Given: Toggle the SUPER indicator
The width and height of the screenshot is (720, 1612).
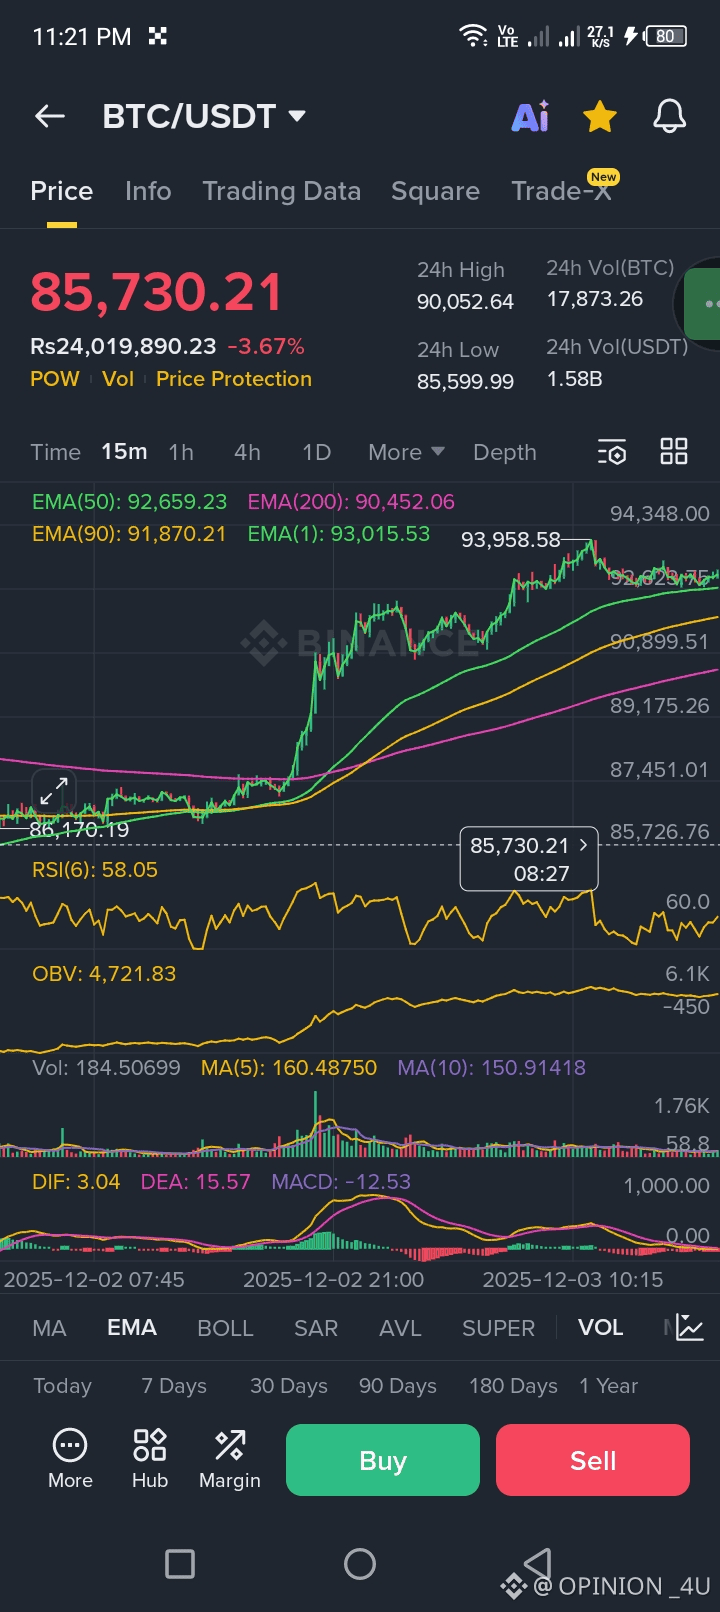Looking at the screenshot, I should point(498,1328).
